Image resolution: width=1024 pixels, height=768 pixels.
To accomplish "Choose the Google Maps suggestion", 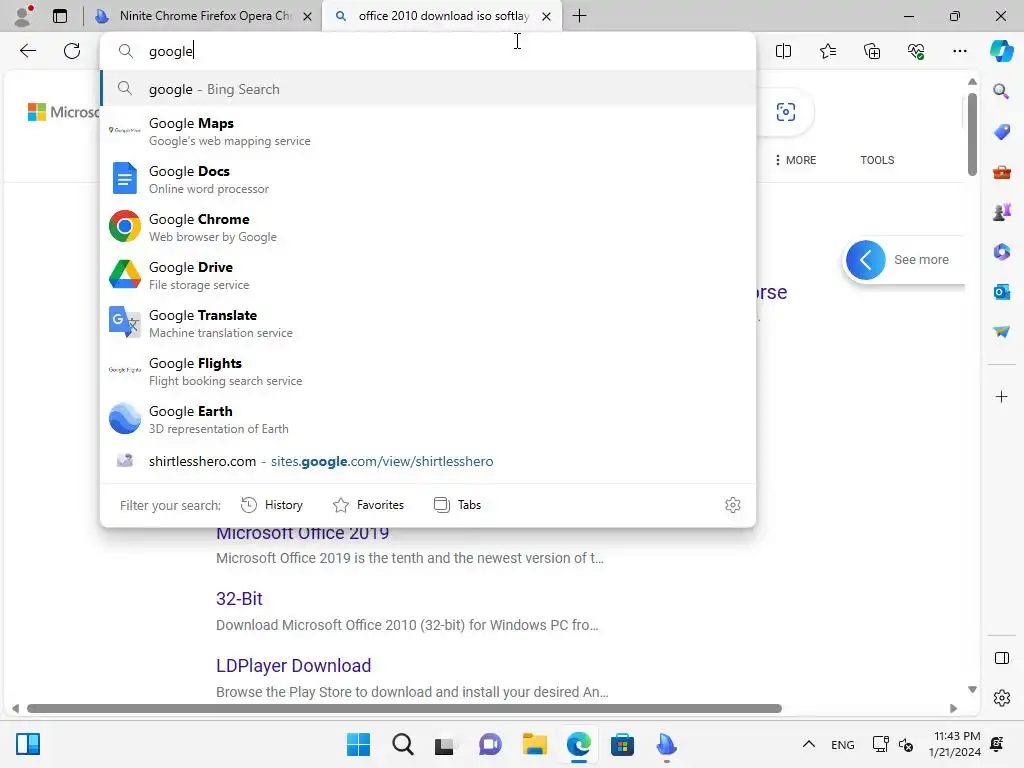I will (x=428, y=131).
